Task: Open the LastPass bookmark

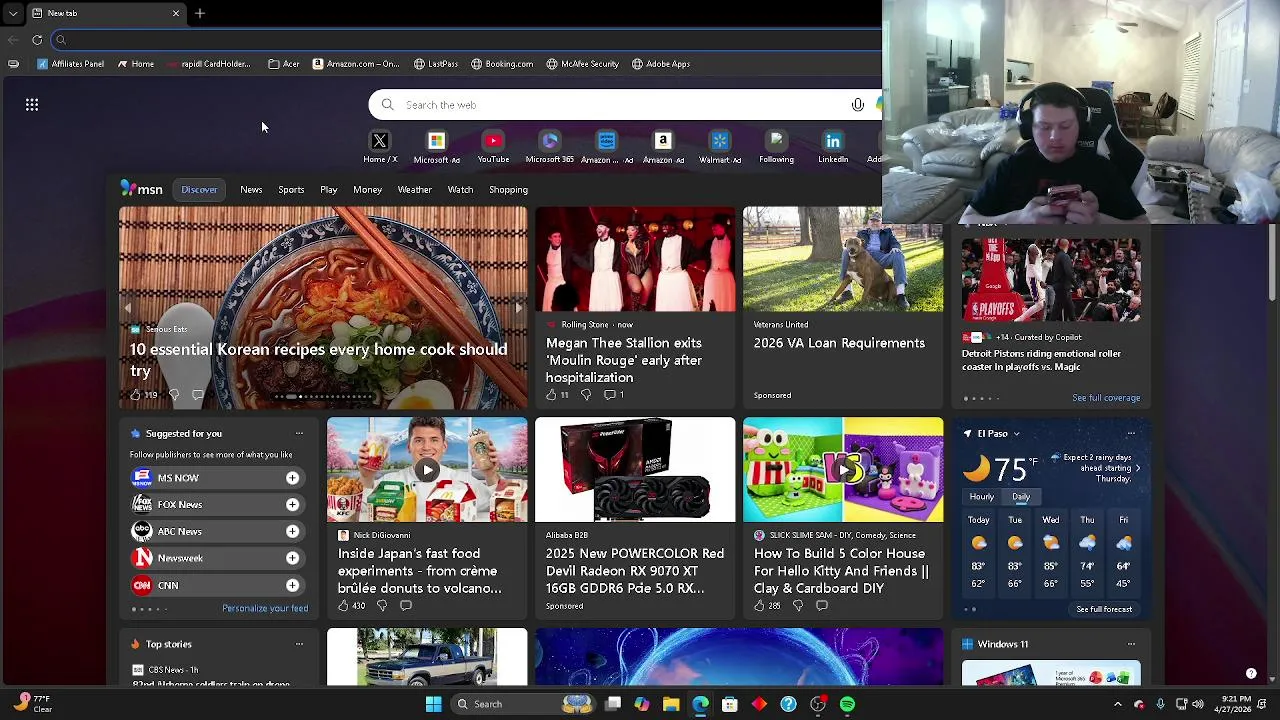Action: 436,64
